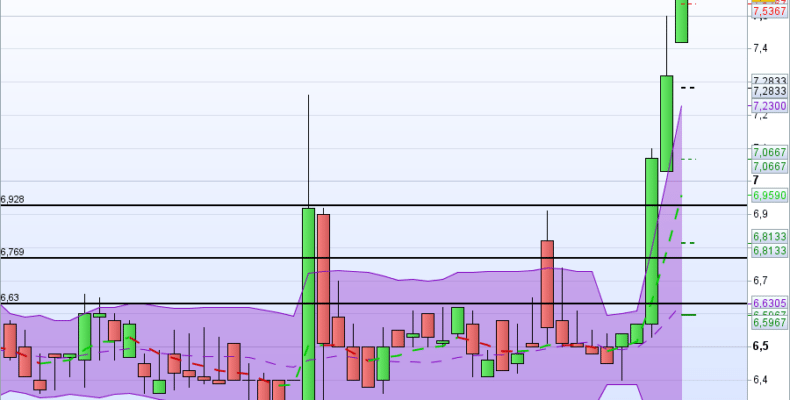This screenshot has width=790, height=400.
Task: Click the 6,5967 price tag
Action: (x=769, y=322)
